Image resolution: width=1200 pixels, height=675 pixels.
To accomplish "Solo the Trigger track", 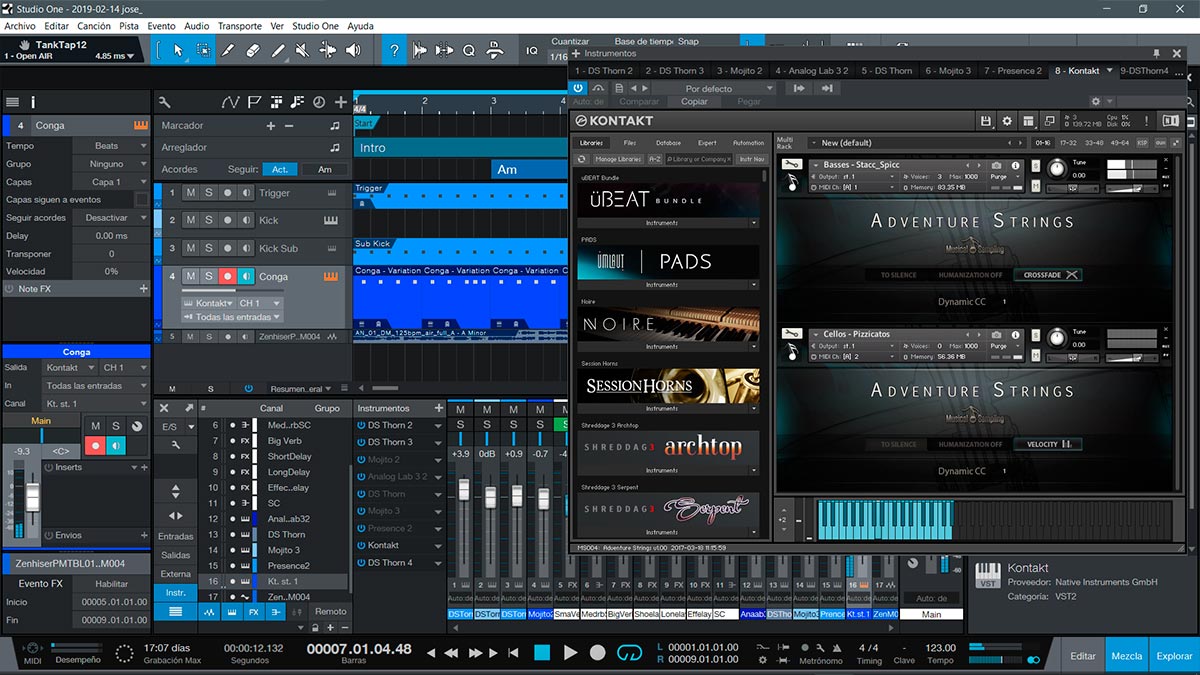I will (209, 193).
